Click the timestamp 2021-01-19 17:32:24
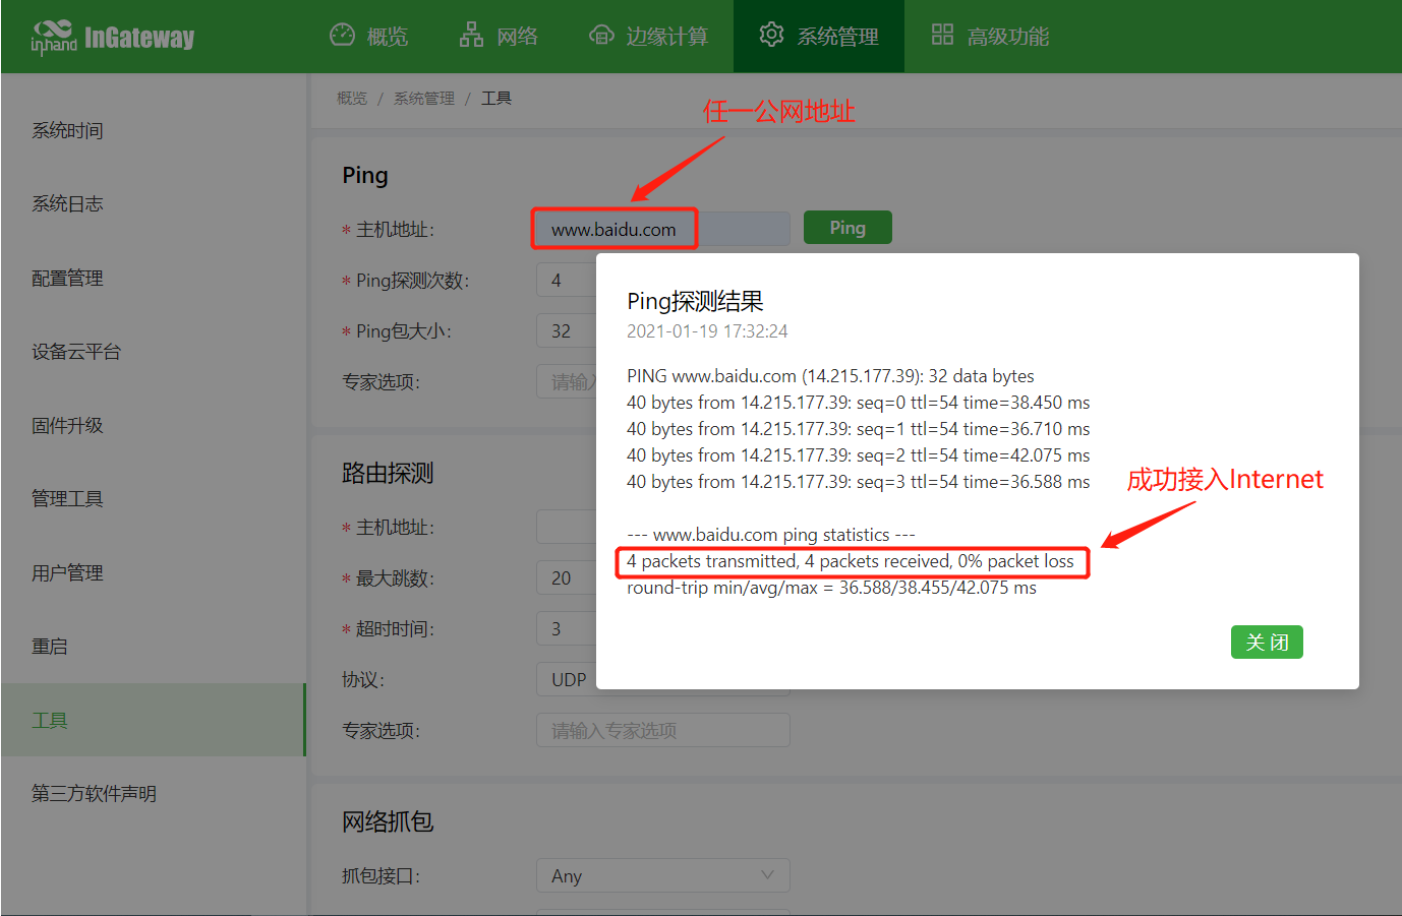The width and height of the screenshot is (1402, 916). pos(707,331)
